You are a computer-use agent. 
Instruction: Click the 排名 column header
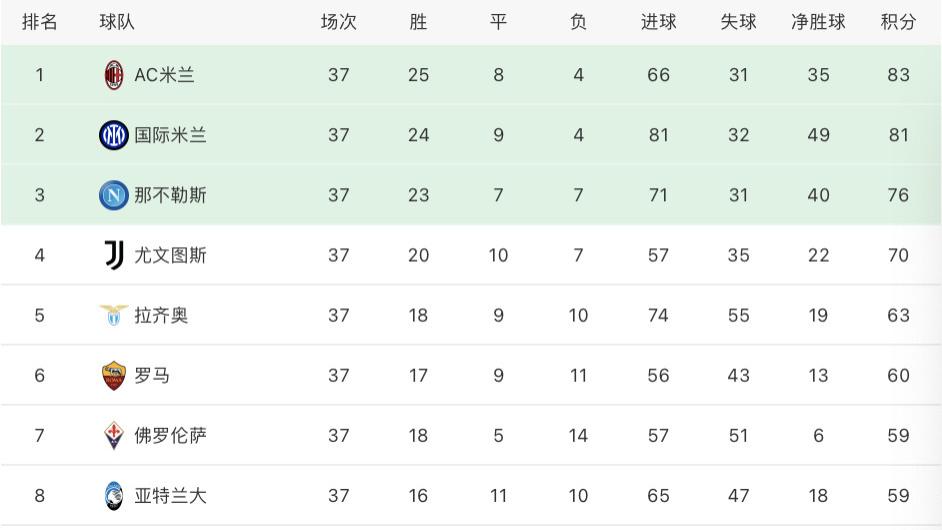(40, 22)
